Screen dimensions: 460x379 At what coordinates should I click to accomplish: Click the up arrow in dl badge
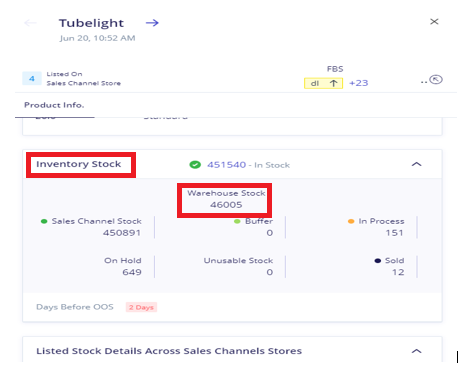(333, 83)
